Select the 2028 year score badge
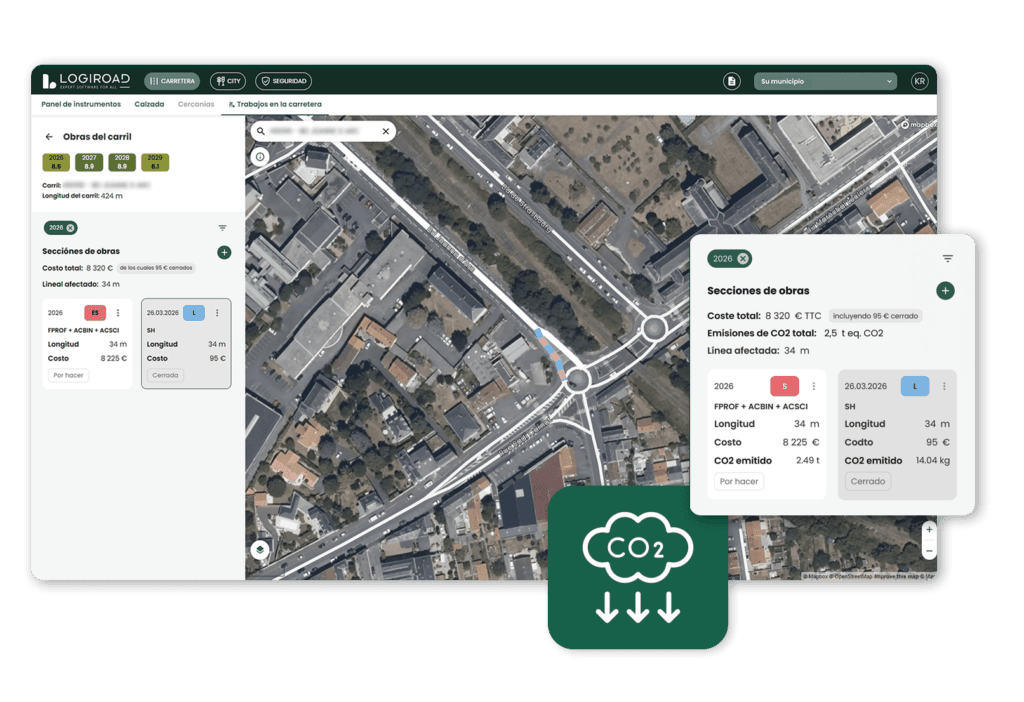The width and height of the screenshot is (1024, 702). click(122, 162)
